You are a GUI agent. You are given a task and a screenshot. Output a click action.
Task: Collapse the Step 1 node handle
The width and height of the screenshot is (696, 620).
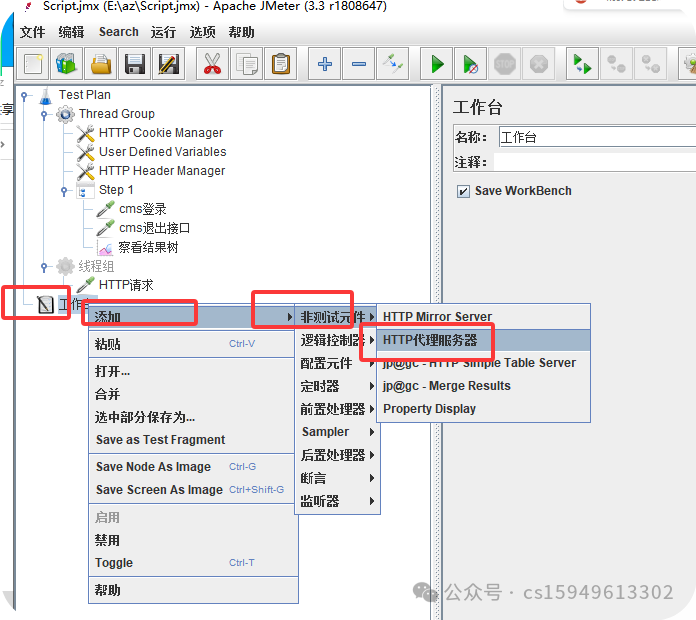[x=64, y=191]
